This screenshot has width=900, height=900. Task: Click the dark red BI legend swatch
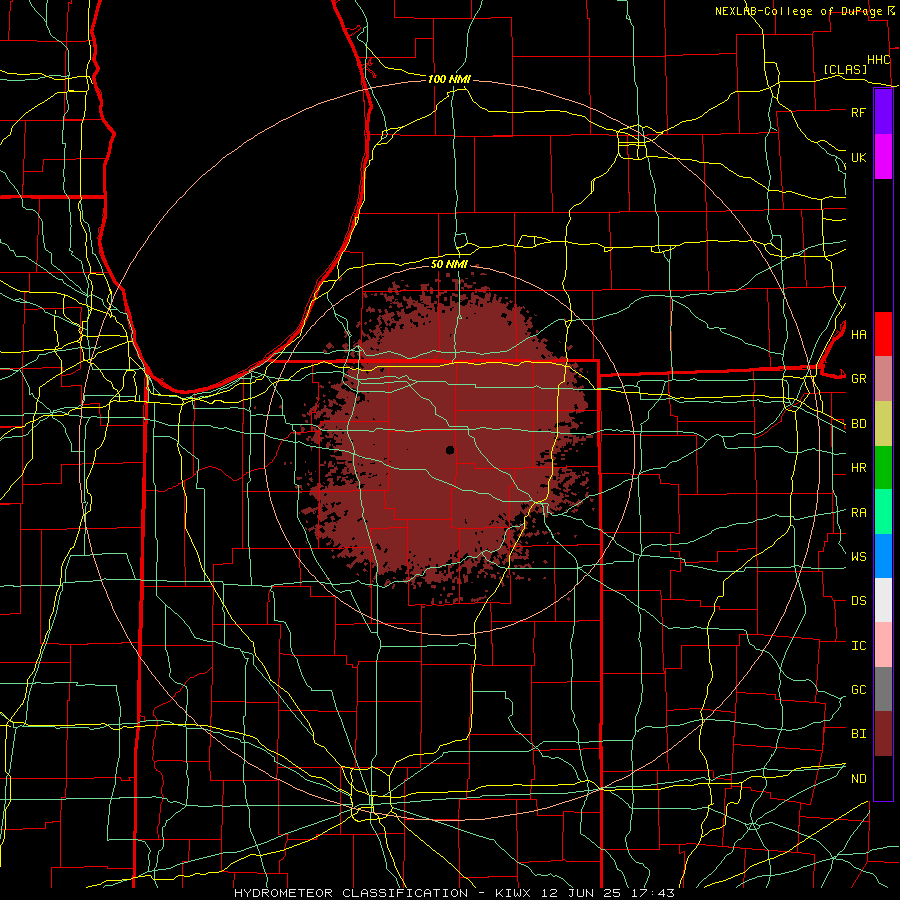pos(883,734)
